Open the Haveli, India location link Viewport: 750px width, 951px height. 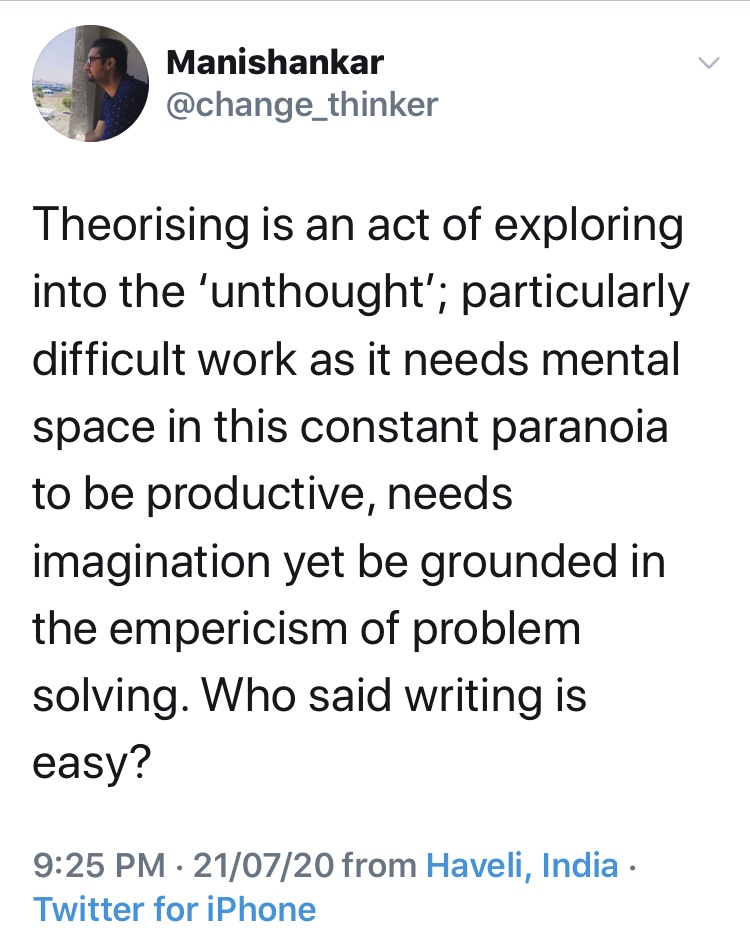pos(522,865)
